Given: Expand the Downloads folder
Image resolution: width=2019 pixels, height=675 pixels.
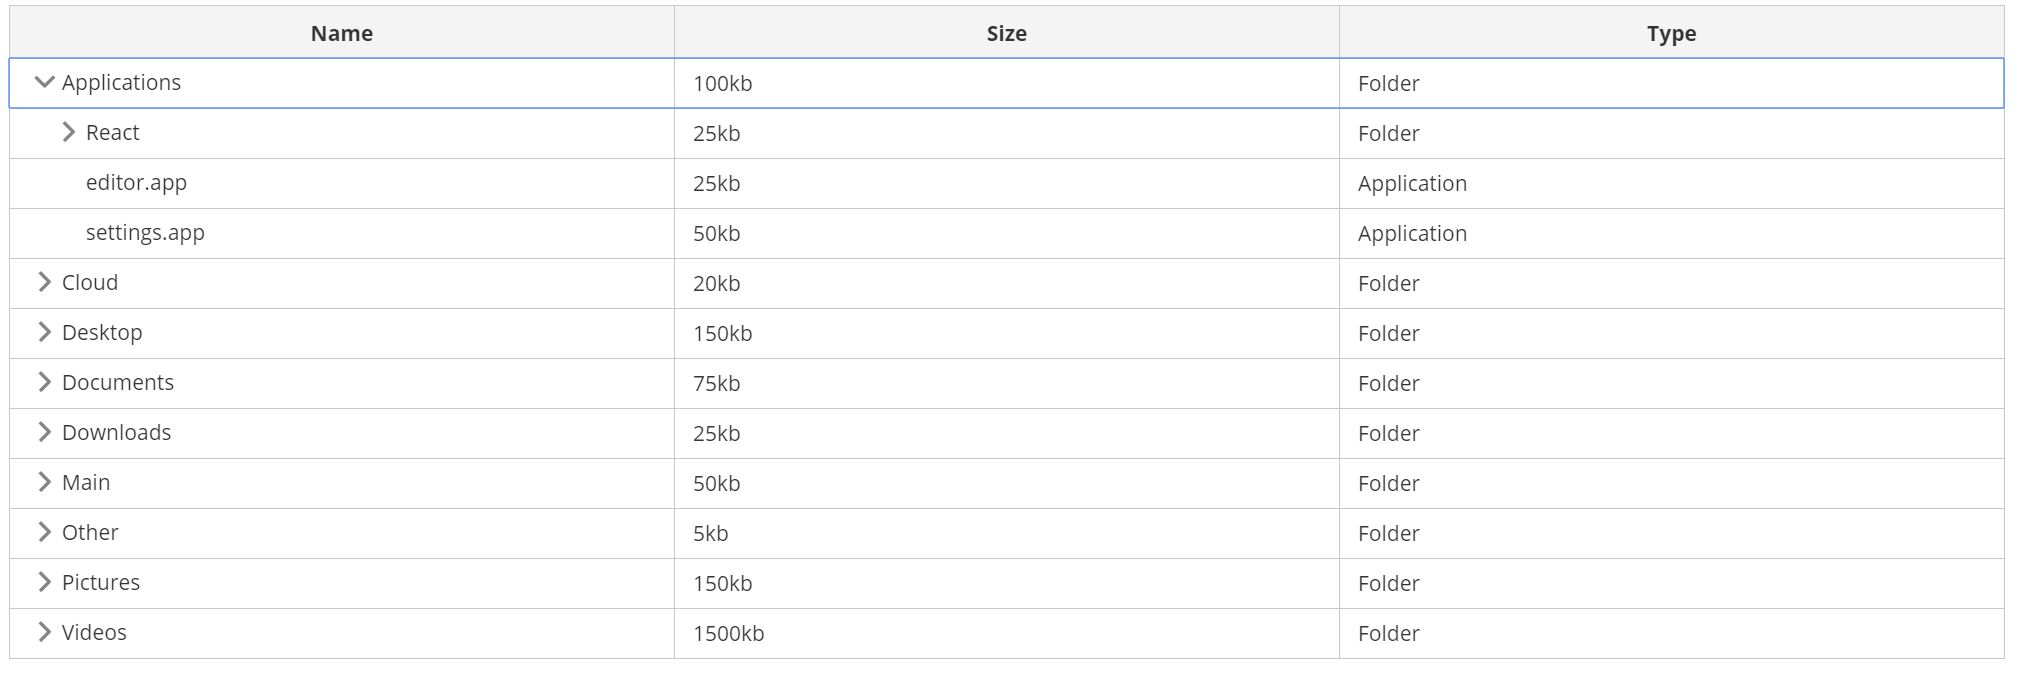Looking at the screenshot, I should click(x=44, y=432).
